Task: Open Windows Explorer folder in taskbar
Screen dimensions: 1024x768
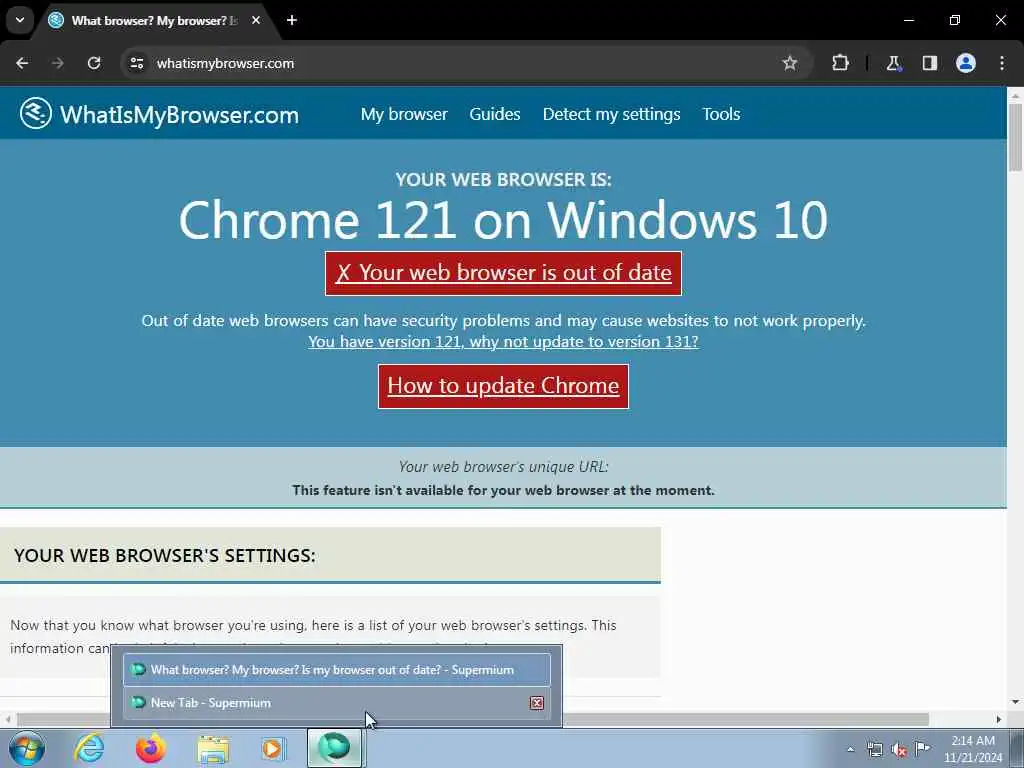Action: [x=213, y=748]
